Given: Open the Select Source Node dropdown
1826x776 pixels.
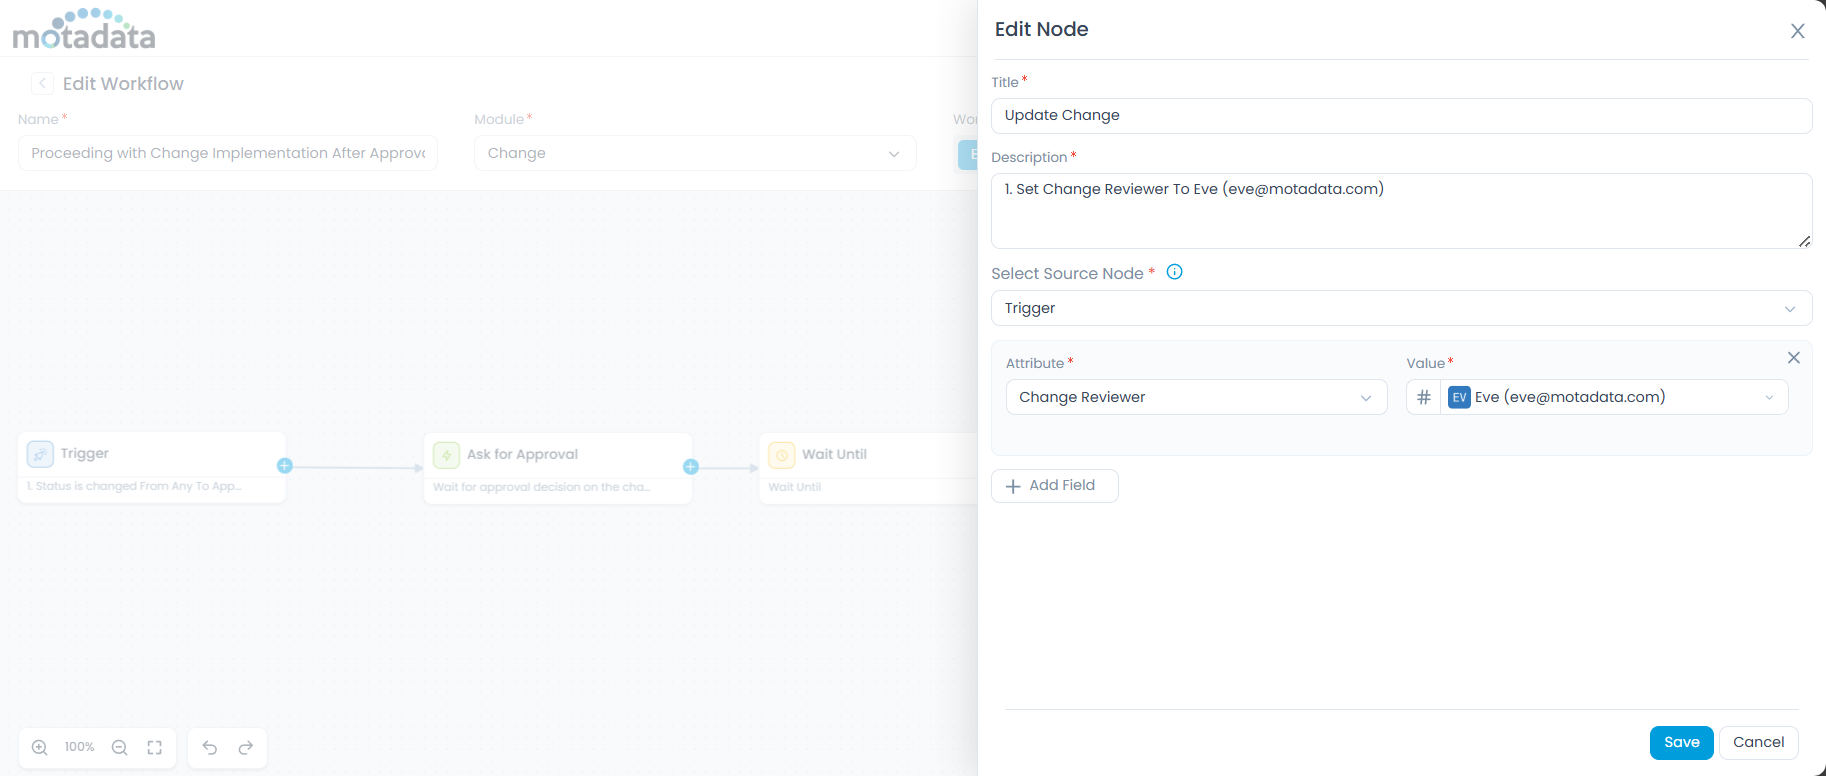Looking at the screenshot, I should (1400, 308).
